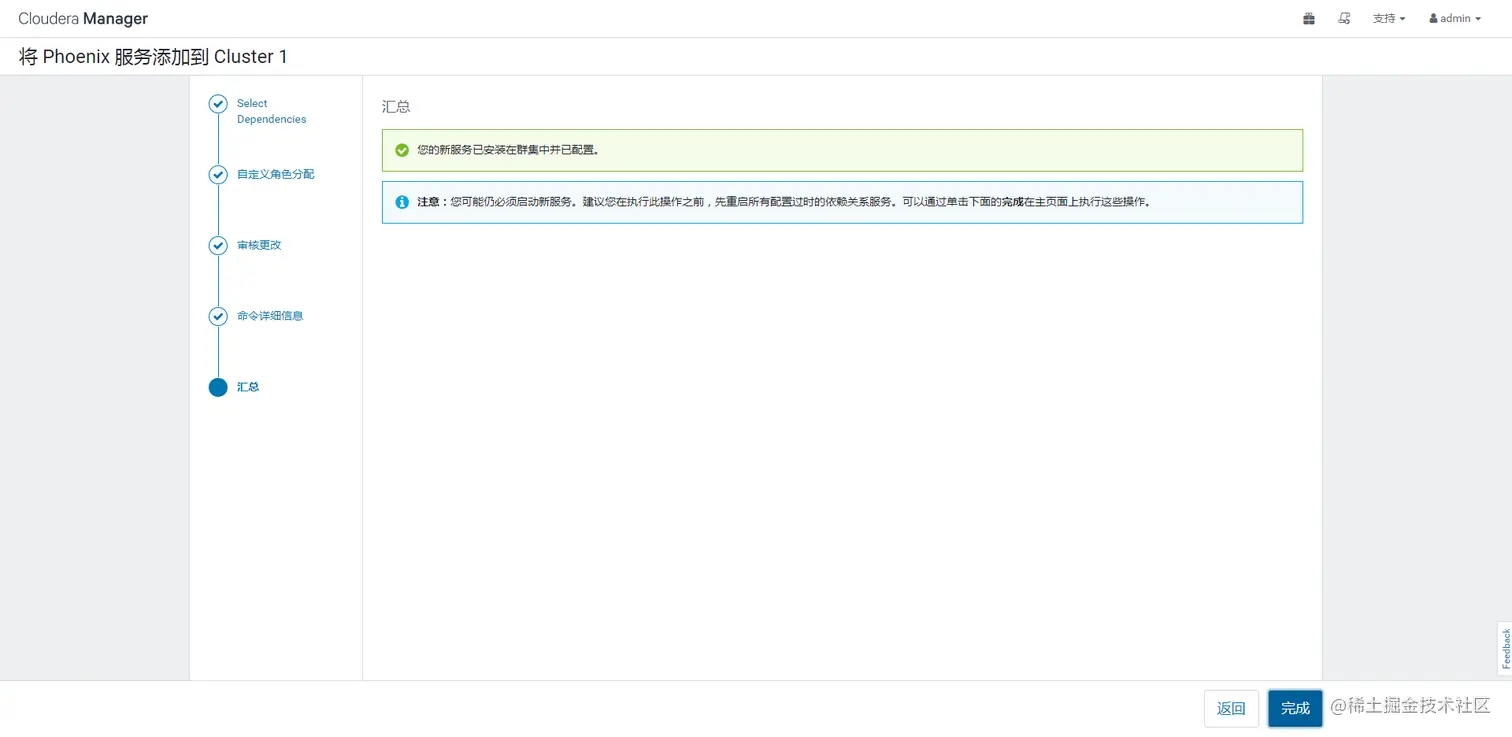Open the admin user dropdown

pos(1455,18)
